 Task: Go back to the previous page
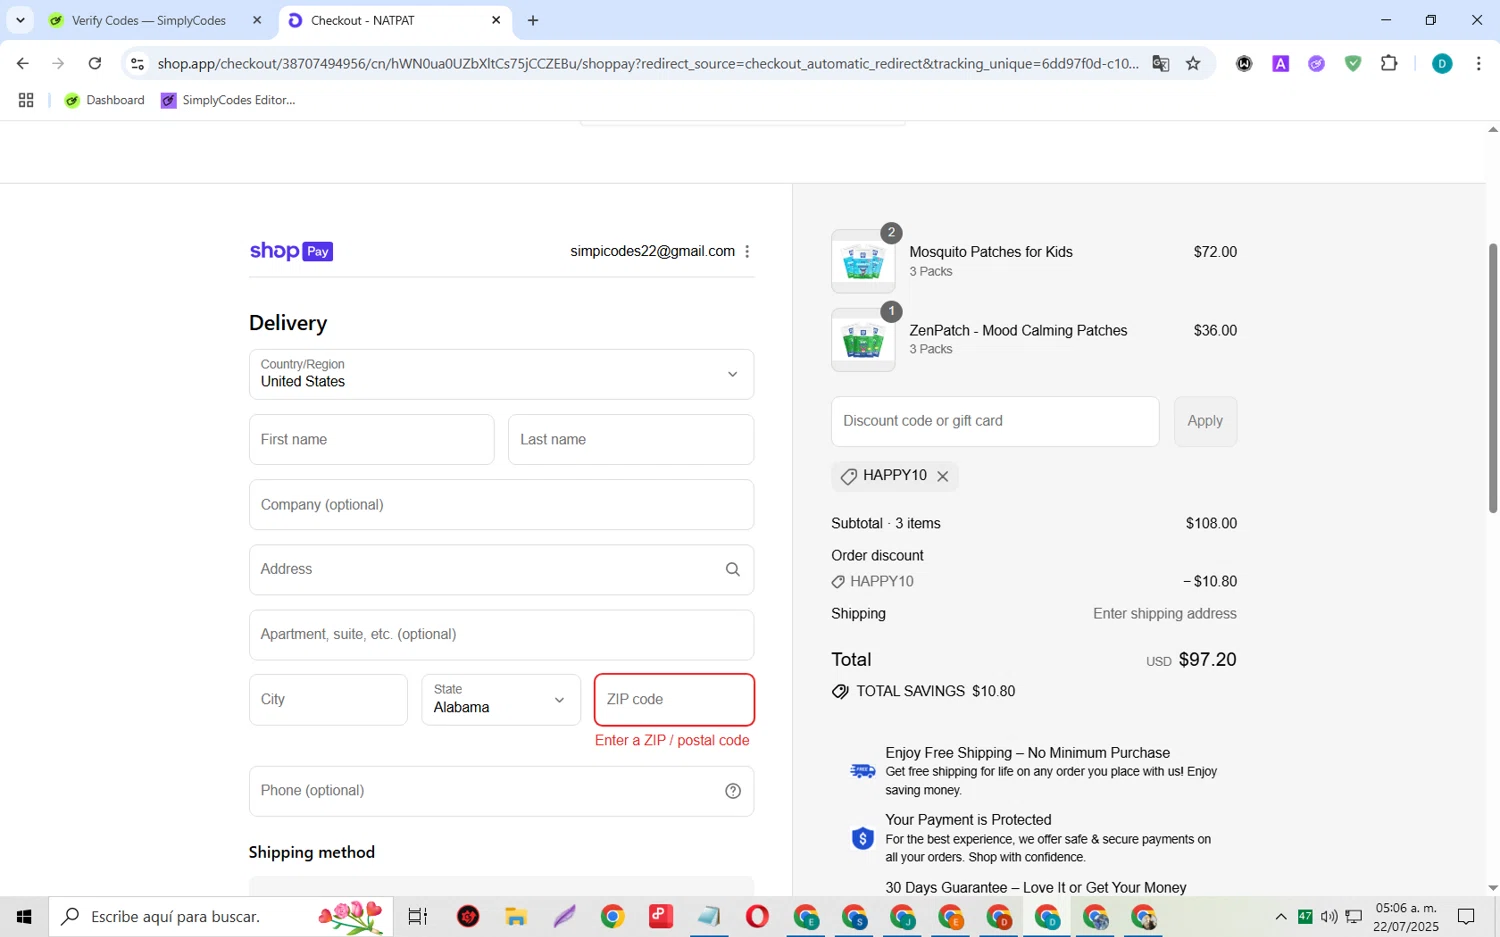[x=22, y=64]
